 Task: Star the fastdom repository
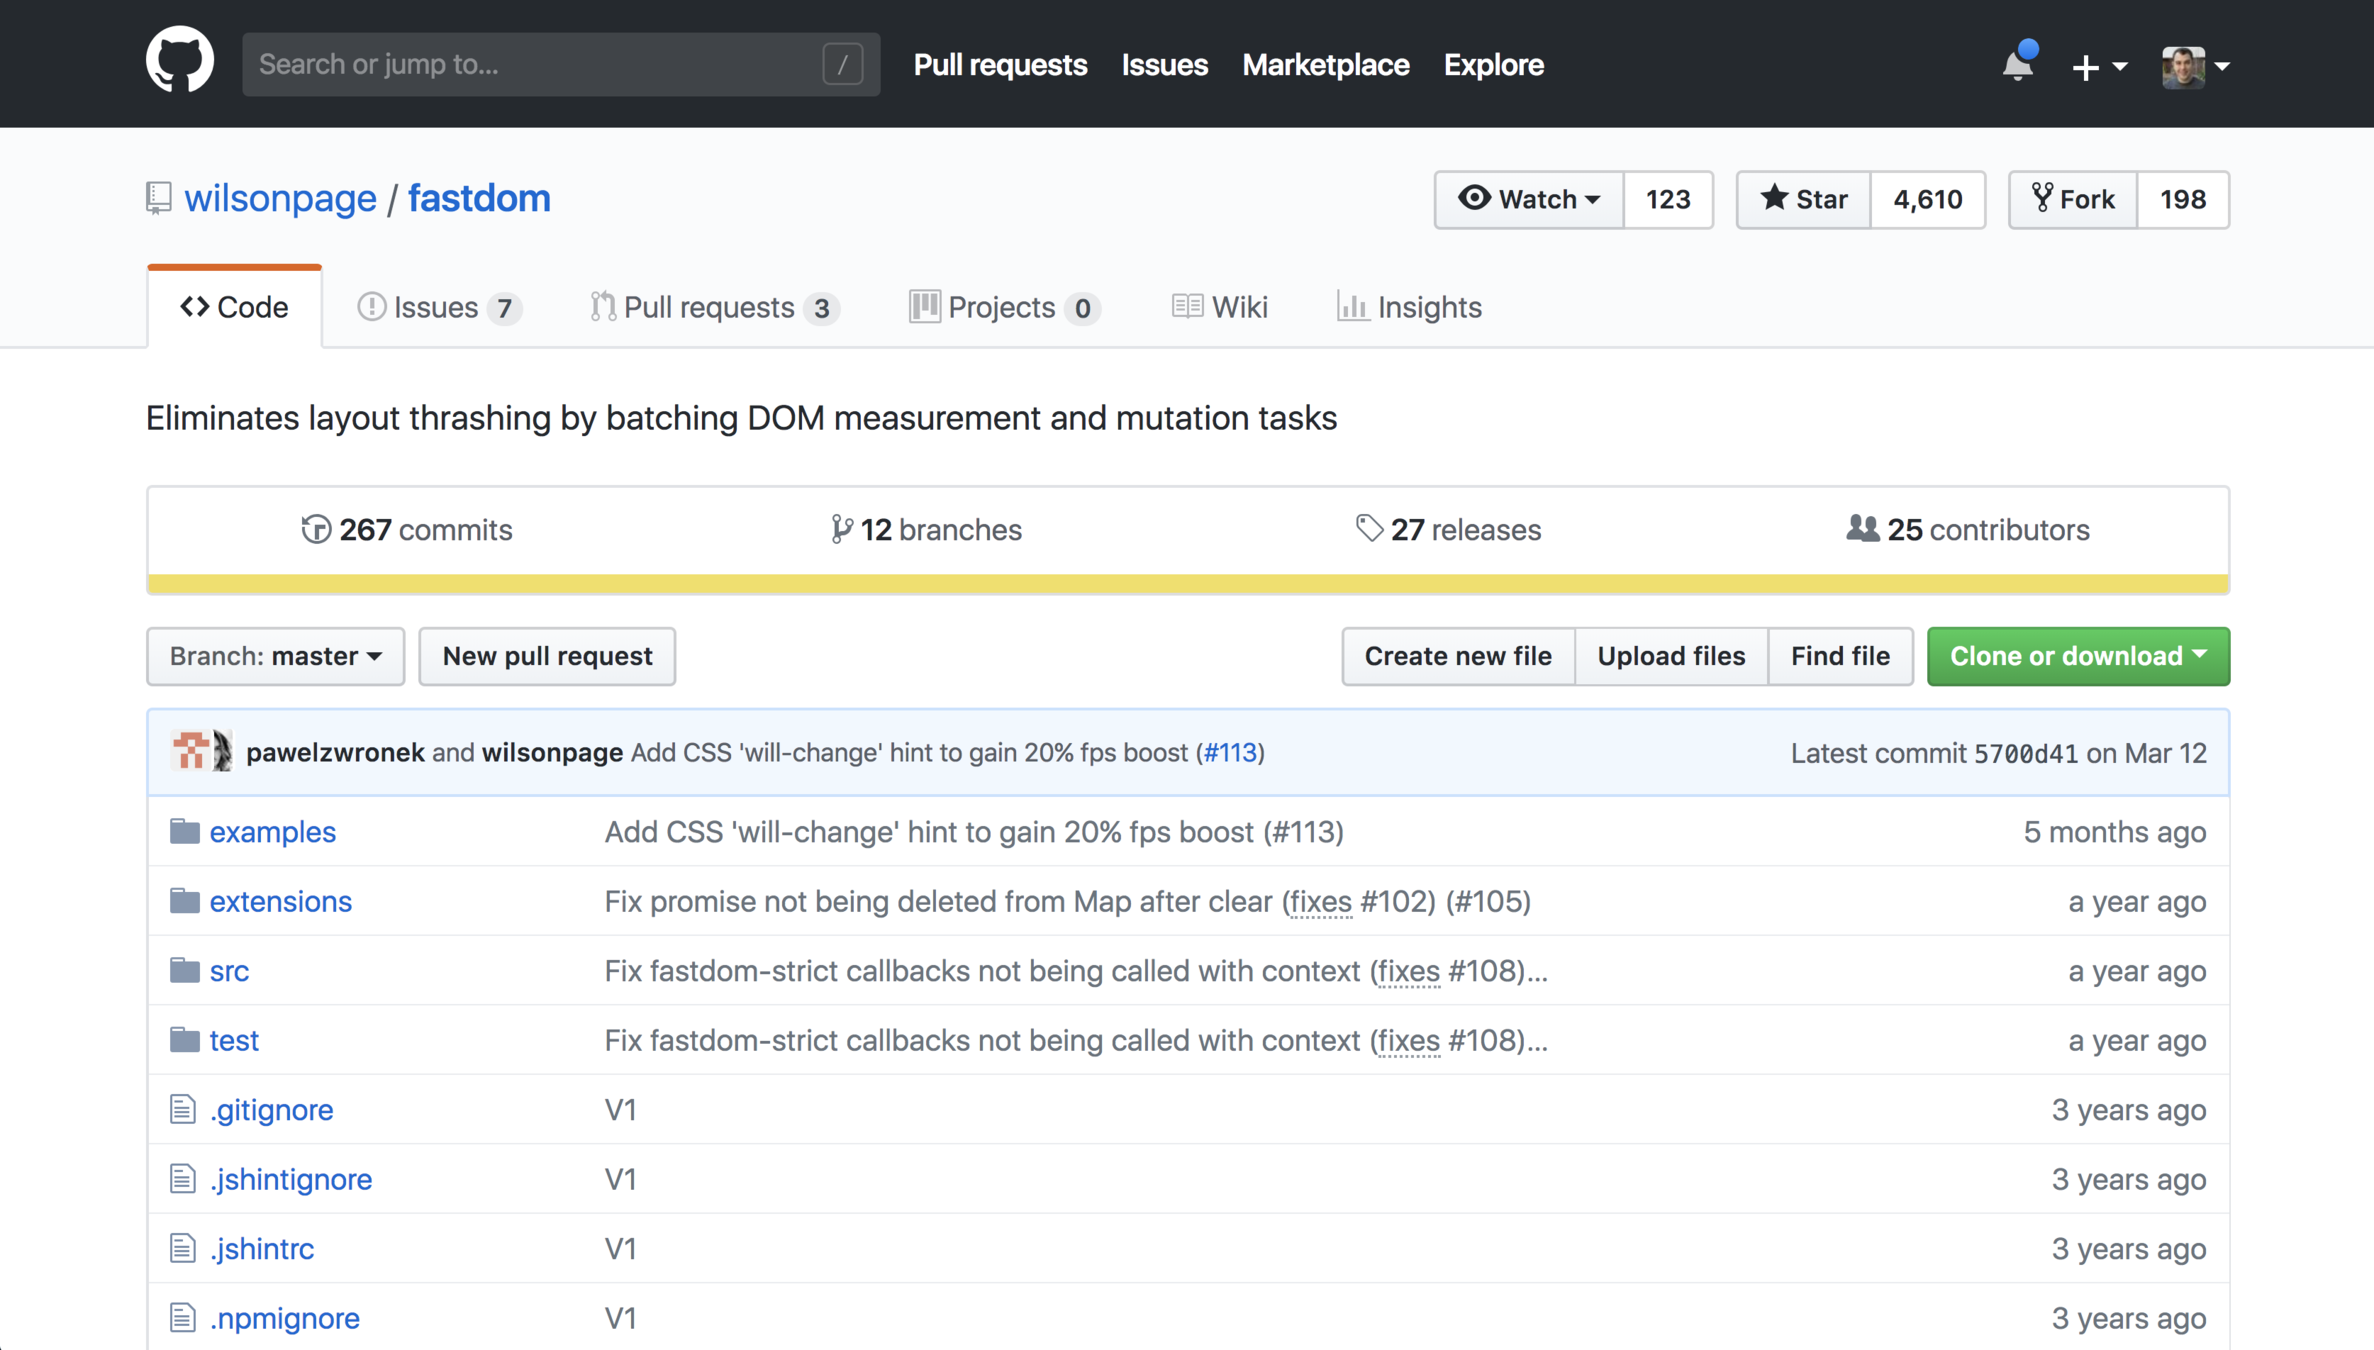1803,199
